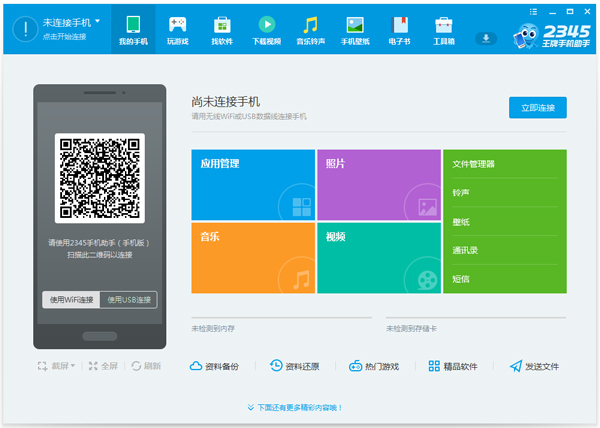This screenshot has height=428, width=600.
Task: Switch to 使用USB连接 mode
Action: tap(129, 299)
